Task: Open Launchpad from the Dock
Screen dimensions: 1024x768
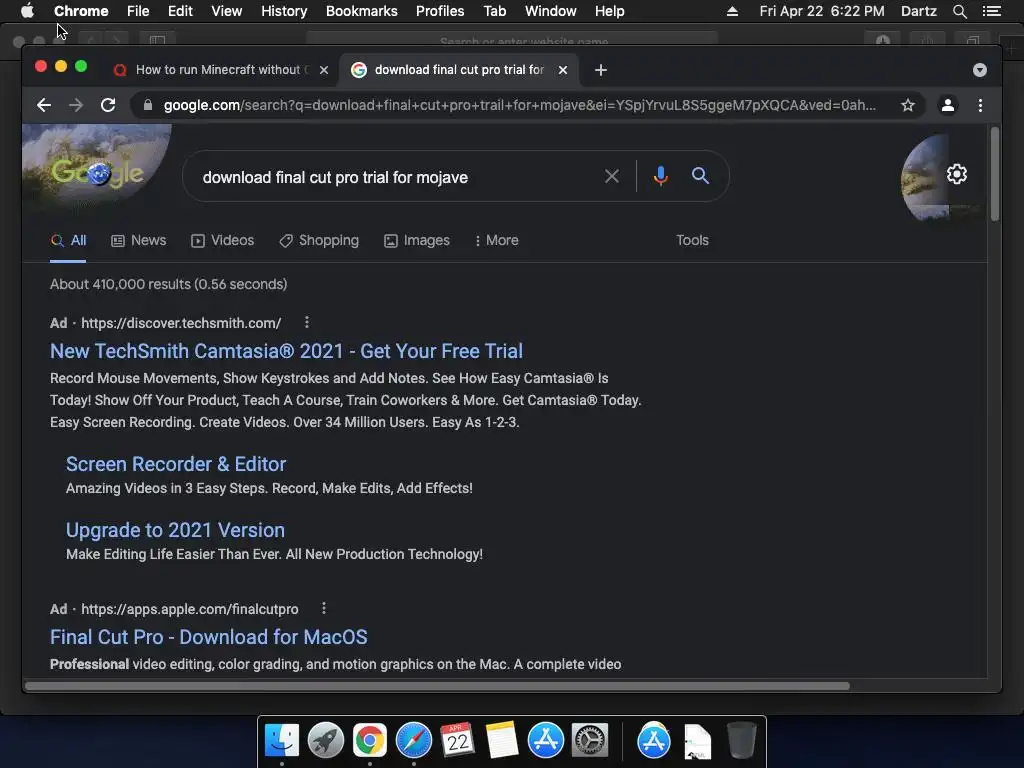Action: (325, 741)
